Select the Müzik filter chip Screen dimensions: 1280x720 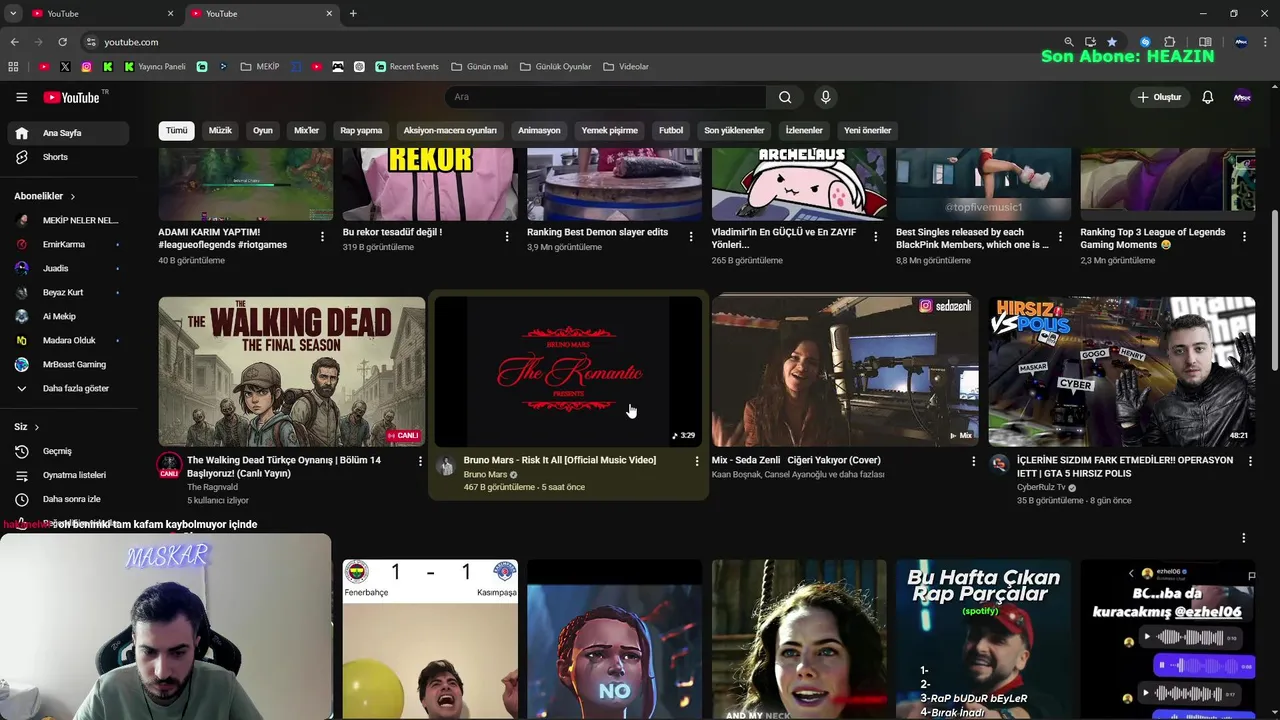point(220,130)
